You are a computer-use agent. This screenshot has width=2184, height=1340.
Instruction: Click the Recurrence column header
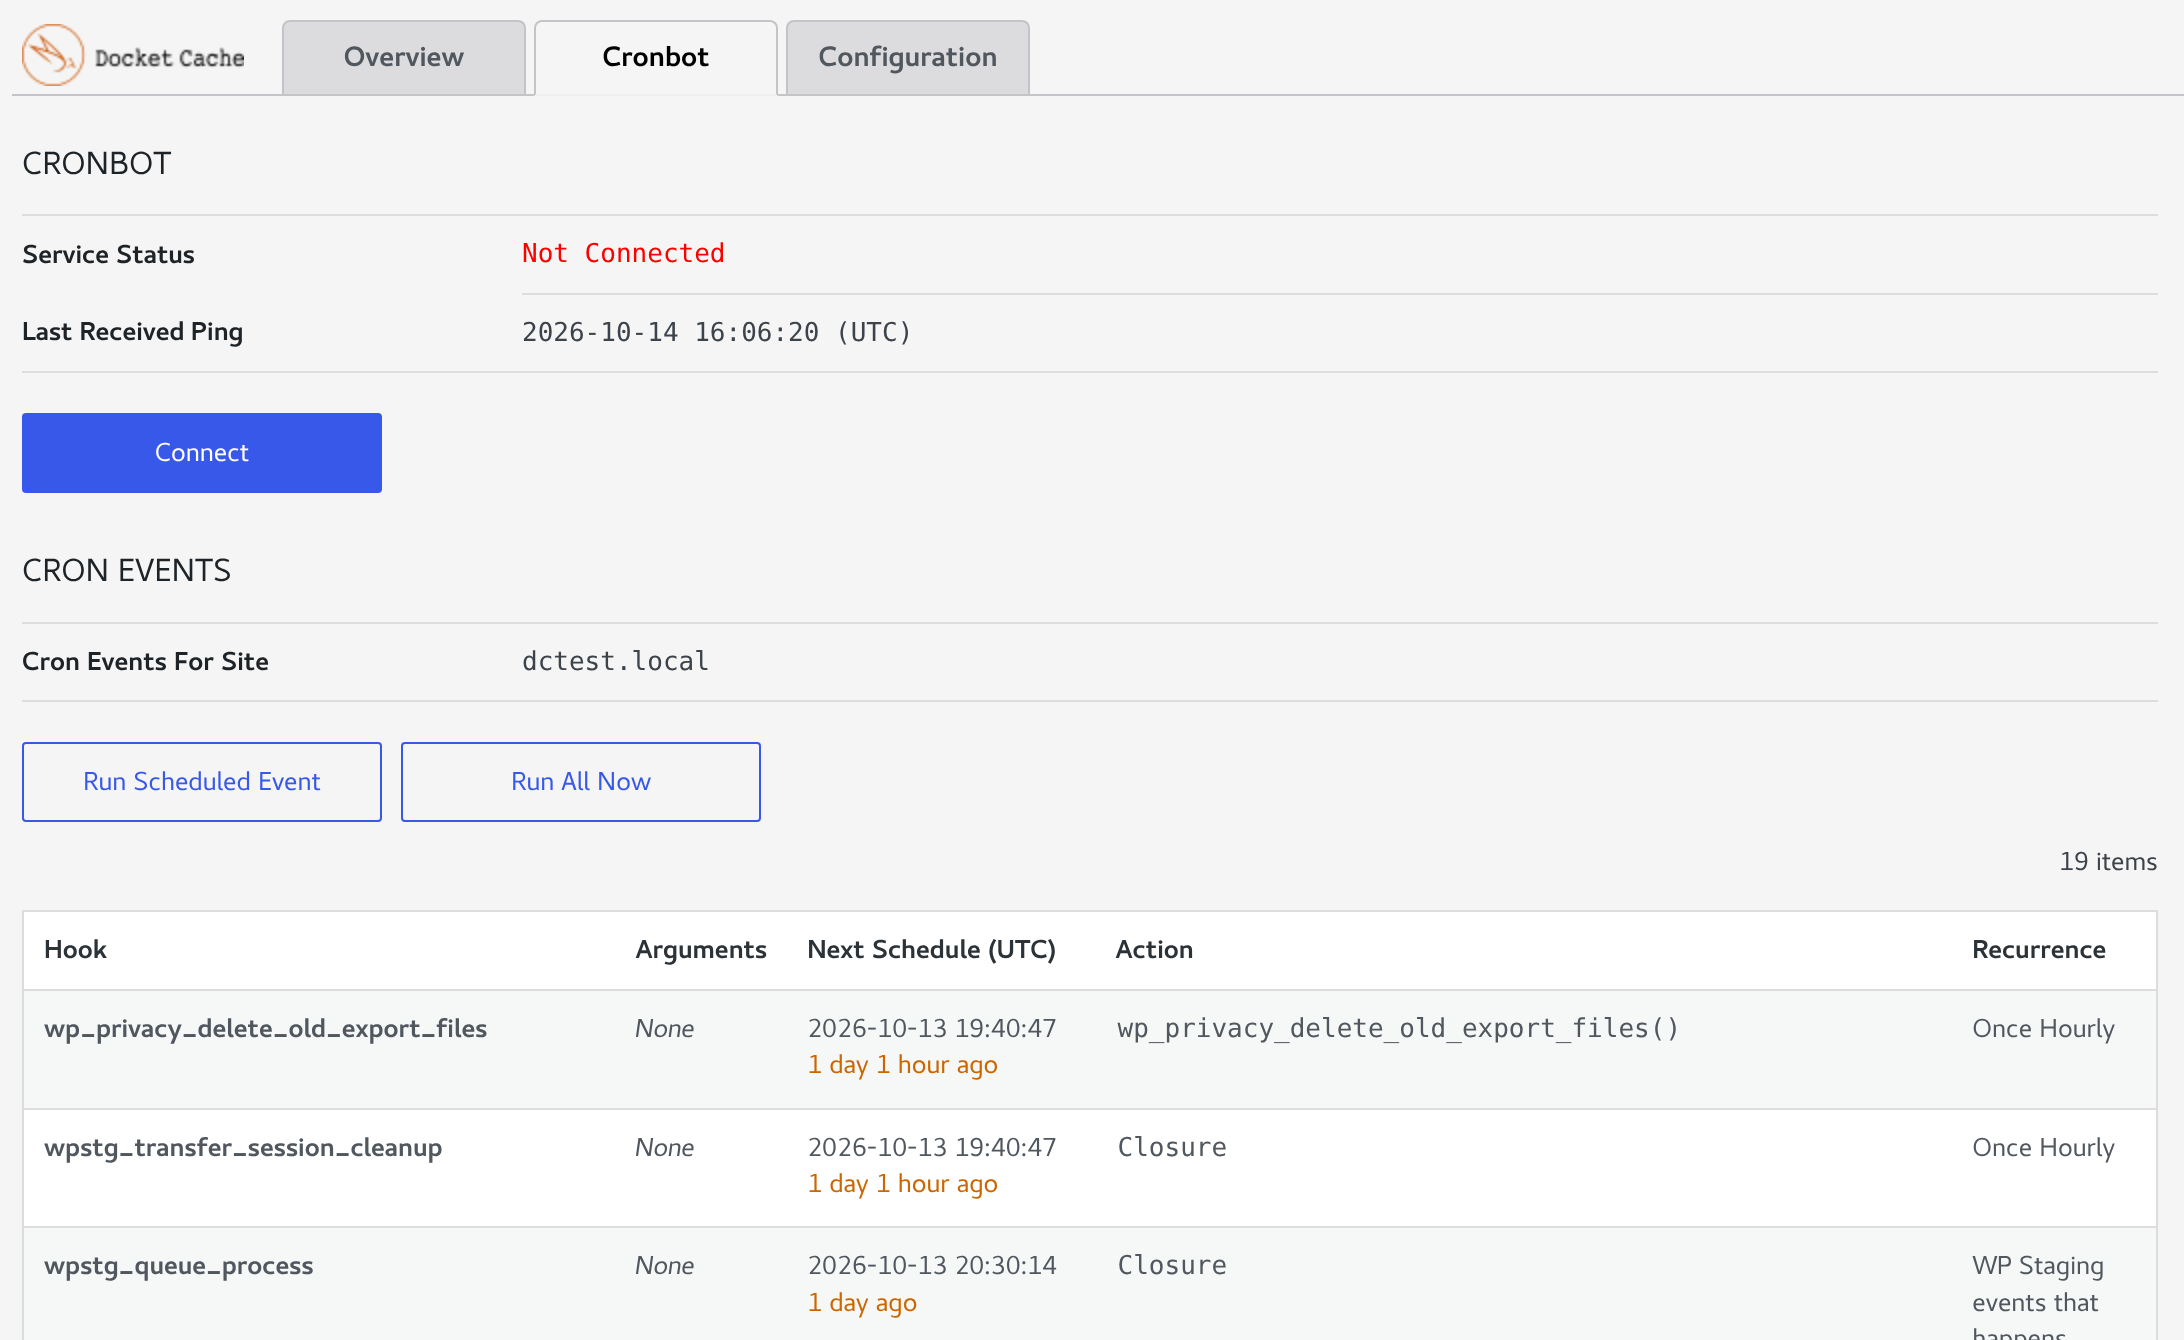coord(2039,949)
